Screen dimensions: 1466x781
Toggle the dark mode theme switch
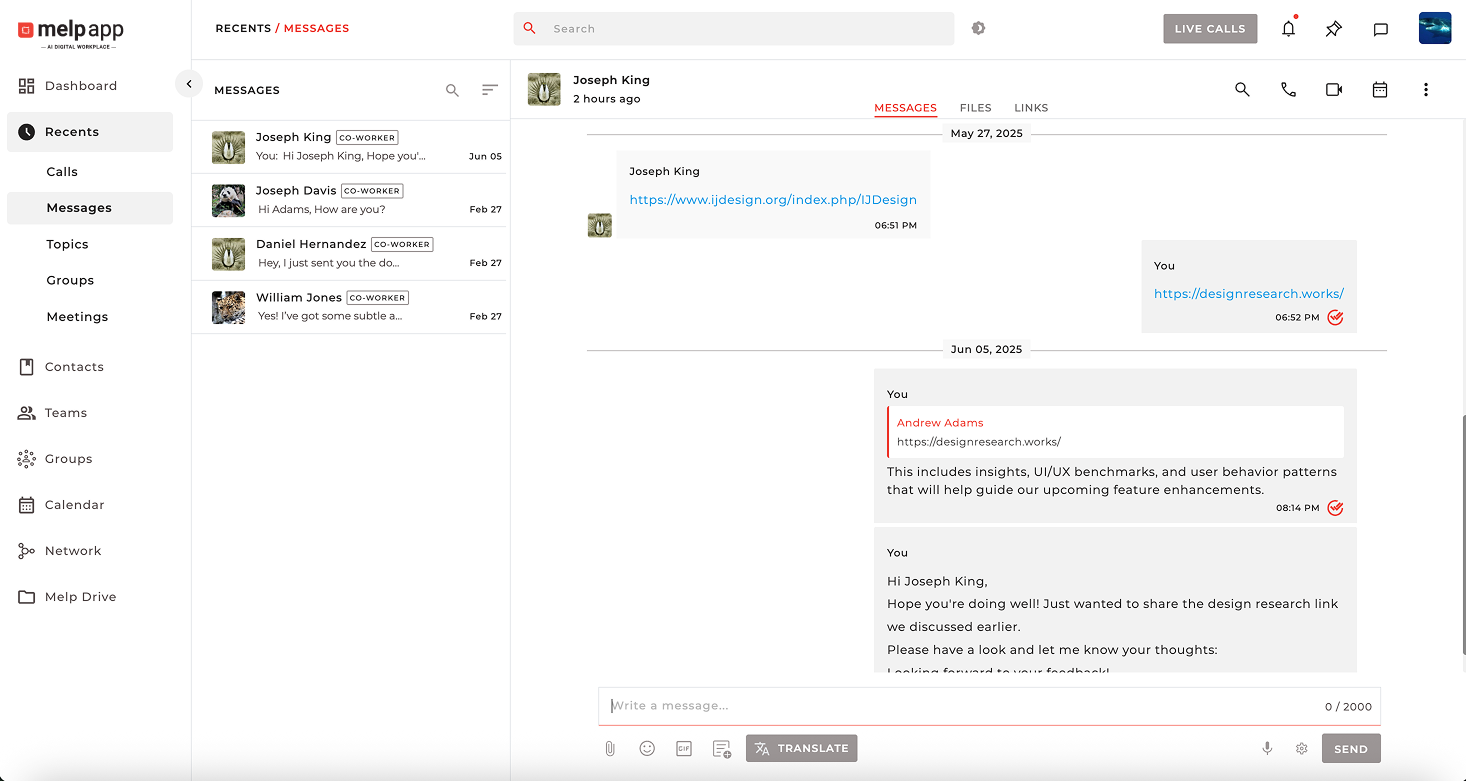[978, 28]
